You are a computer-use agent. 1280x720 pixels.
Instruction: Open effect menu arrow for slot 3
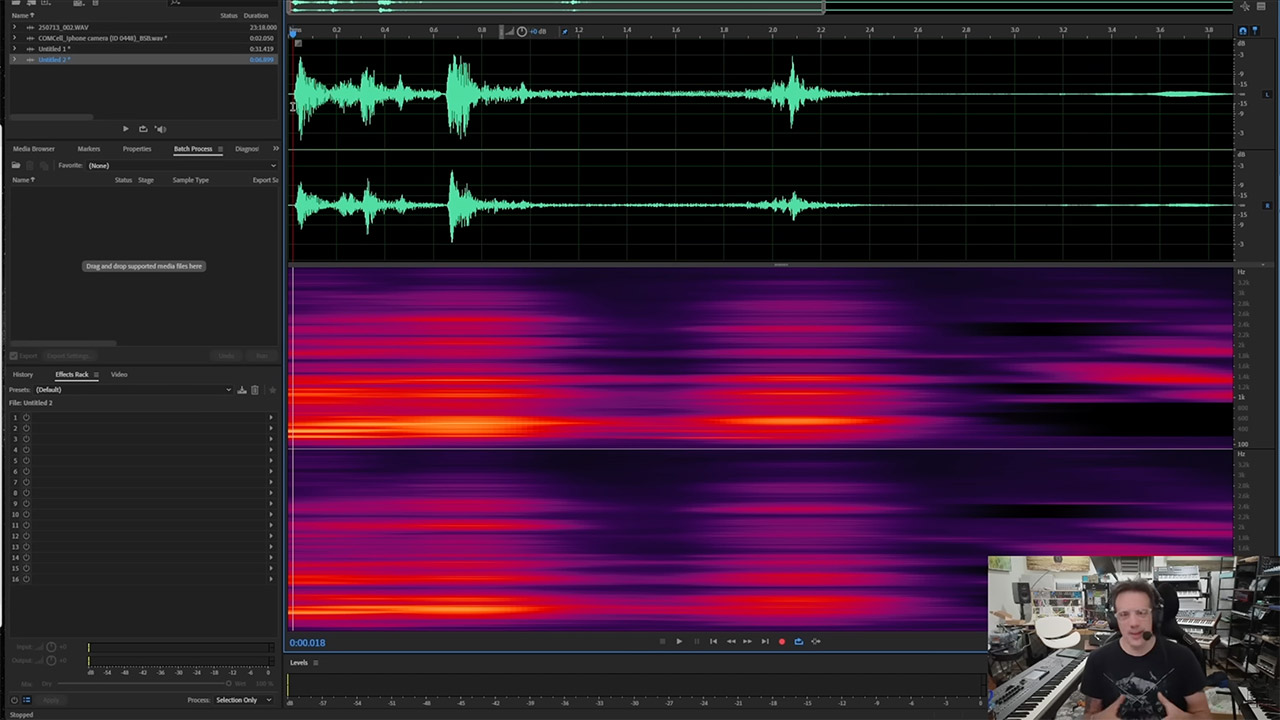click(x=270, y=439)
